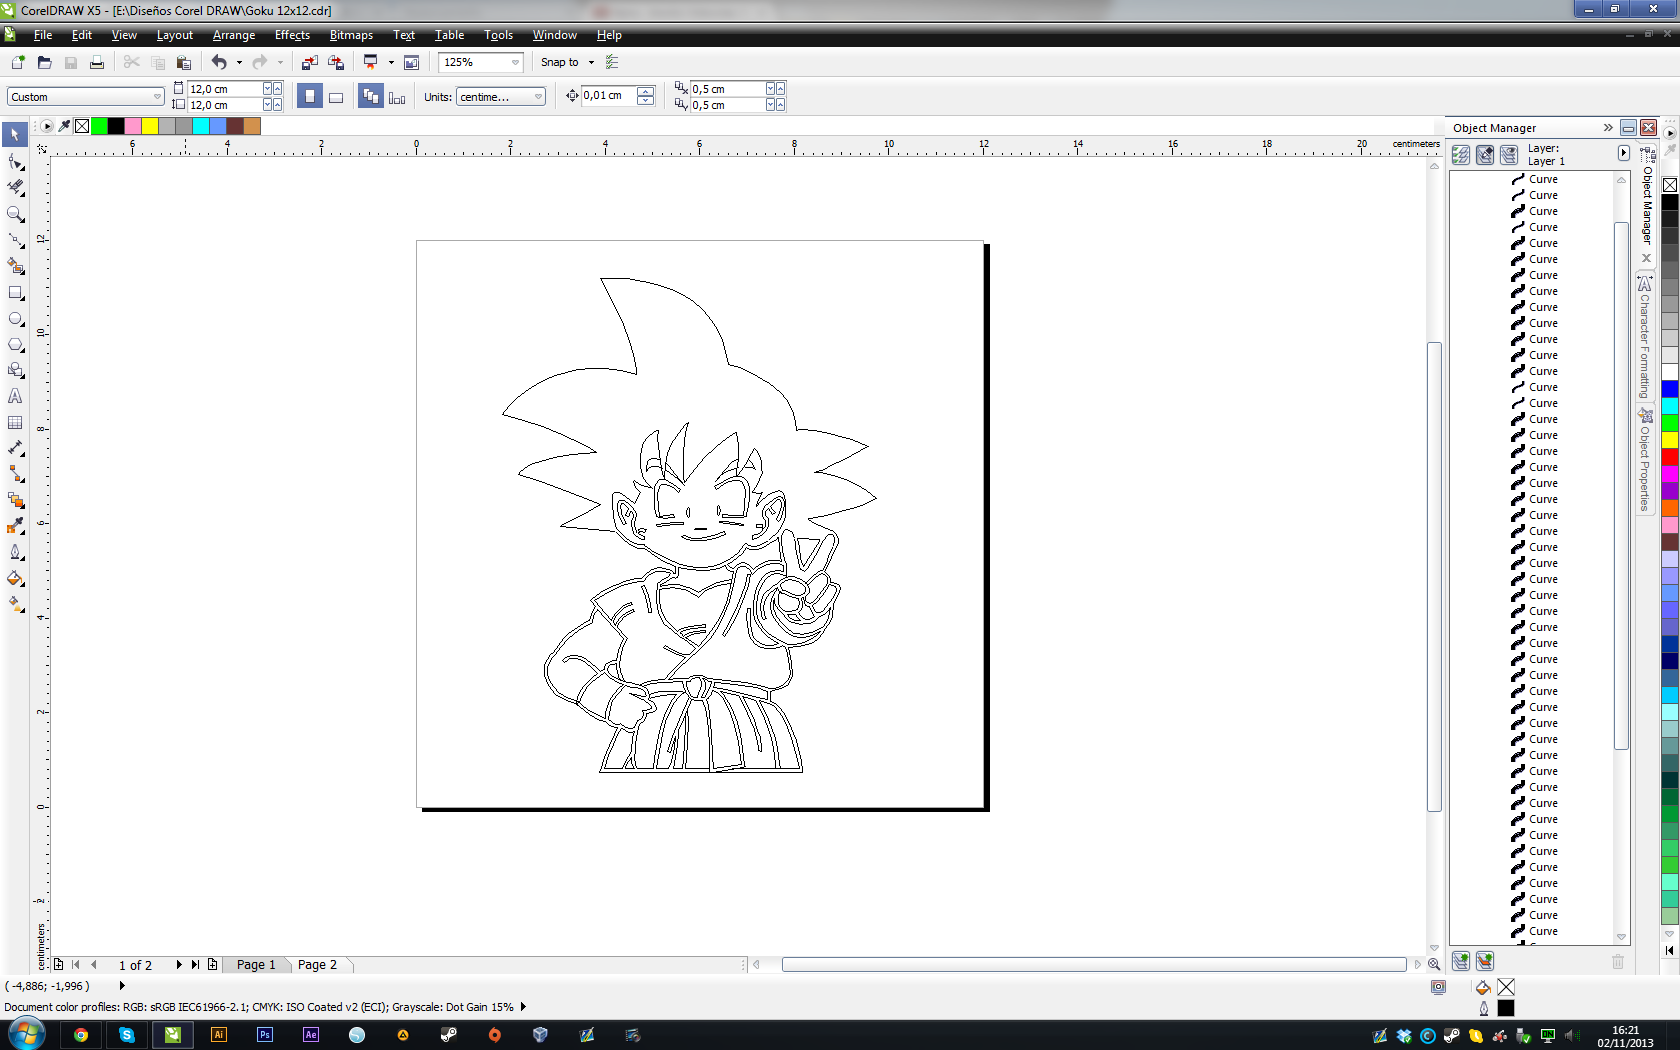The width and height of the screenshot is (1680, 1050).
Task: Click the Import icon
Action: point(310,62)
